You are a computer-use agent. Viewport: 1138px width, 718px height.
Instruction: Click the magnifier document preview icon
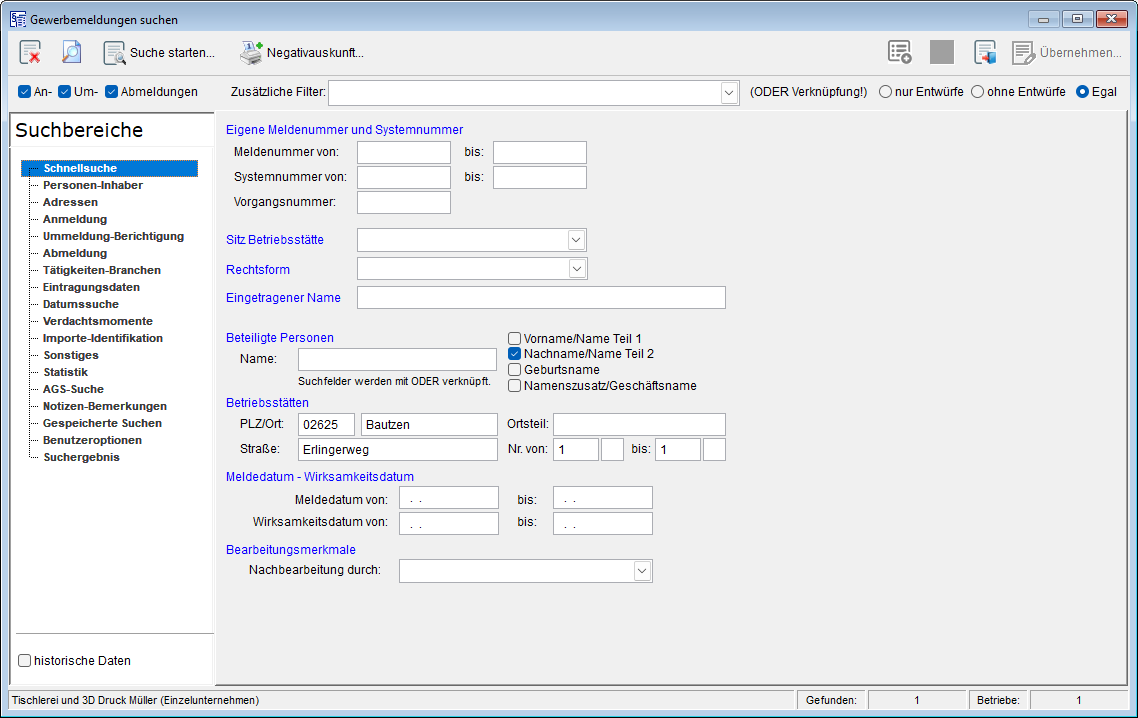point(71,52)
